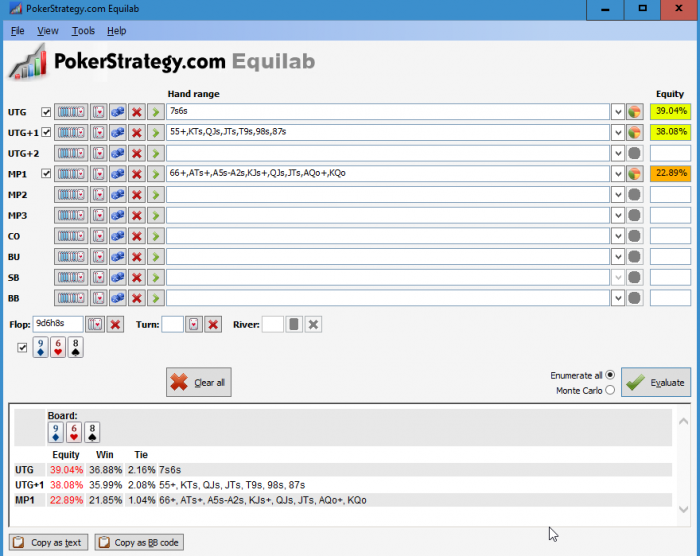The width and height of the screenshot is (700, 556).
Task: Open hand range selector for MP3
Action: point(71,215)
